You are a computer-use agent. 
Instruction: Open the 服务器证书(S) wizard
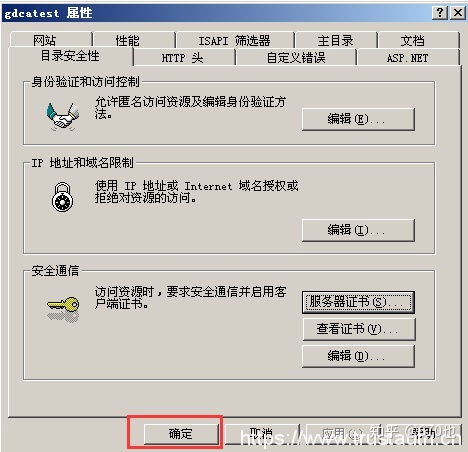358,302
